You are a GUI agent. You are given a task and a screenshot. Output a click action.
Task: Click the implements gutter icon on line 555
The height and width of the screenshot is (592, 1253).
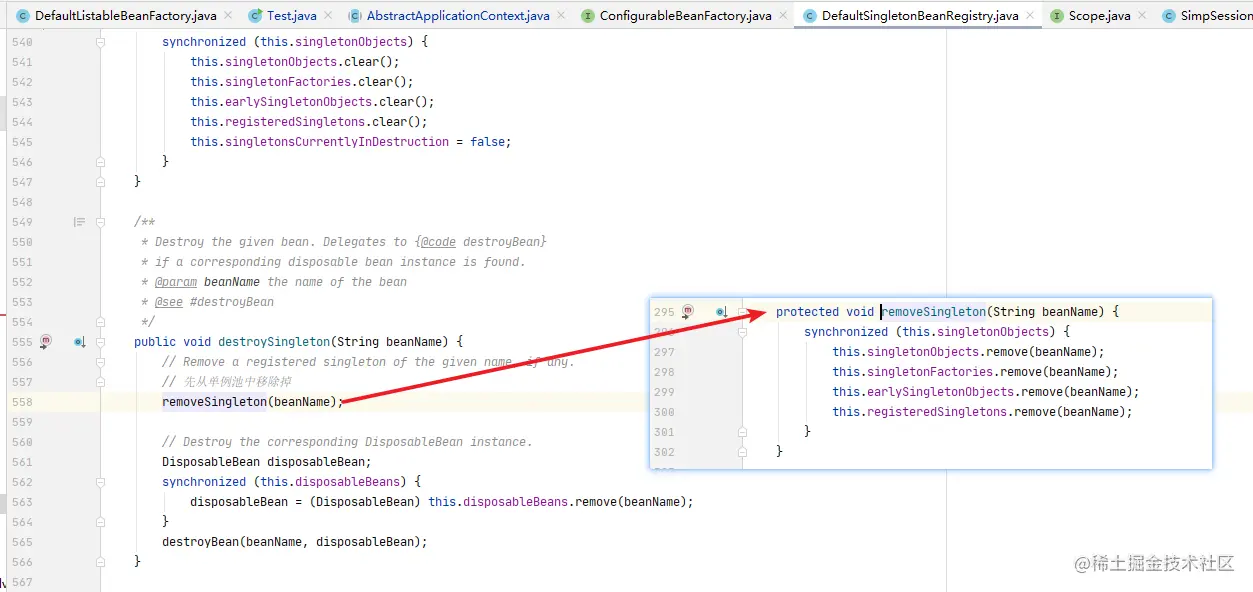(x=79, y=342)
